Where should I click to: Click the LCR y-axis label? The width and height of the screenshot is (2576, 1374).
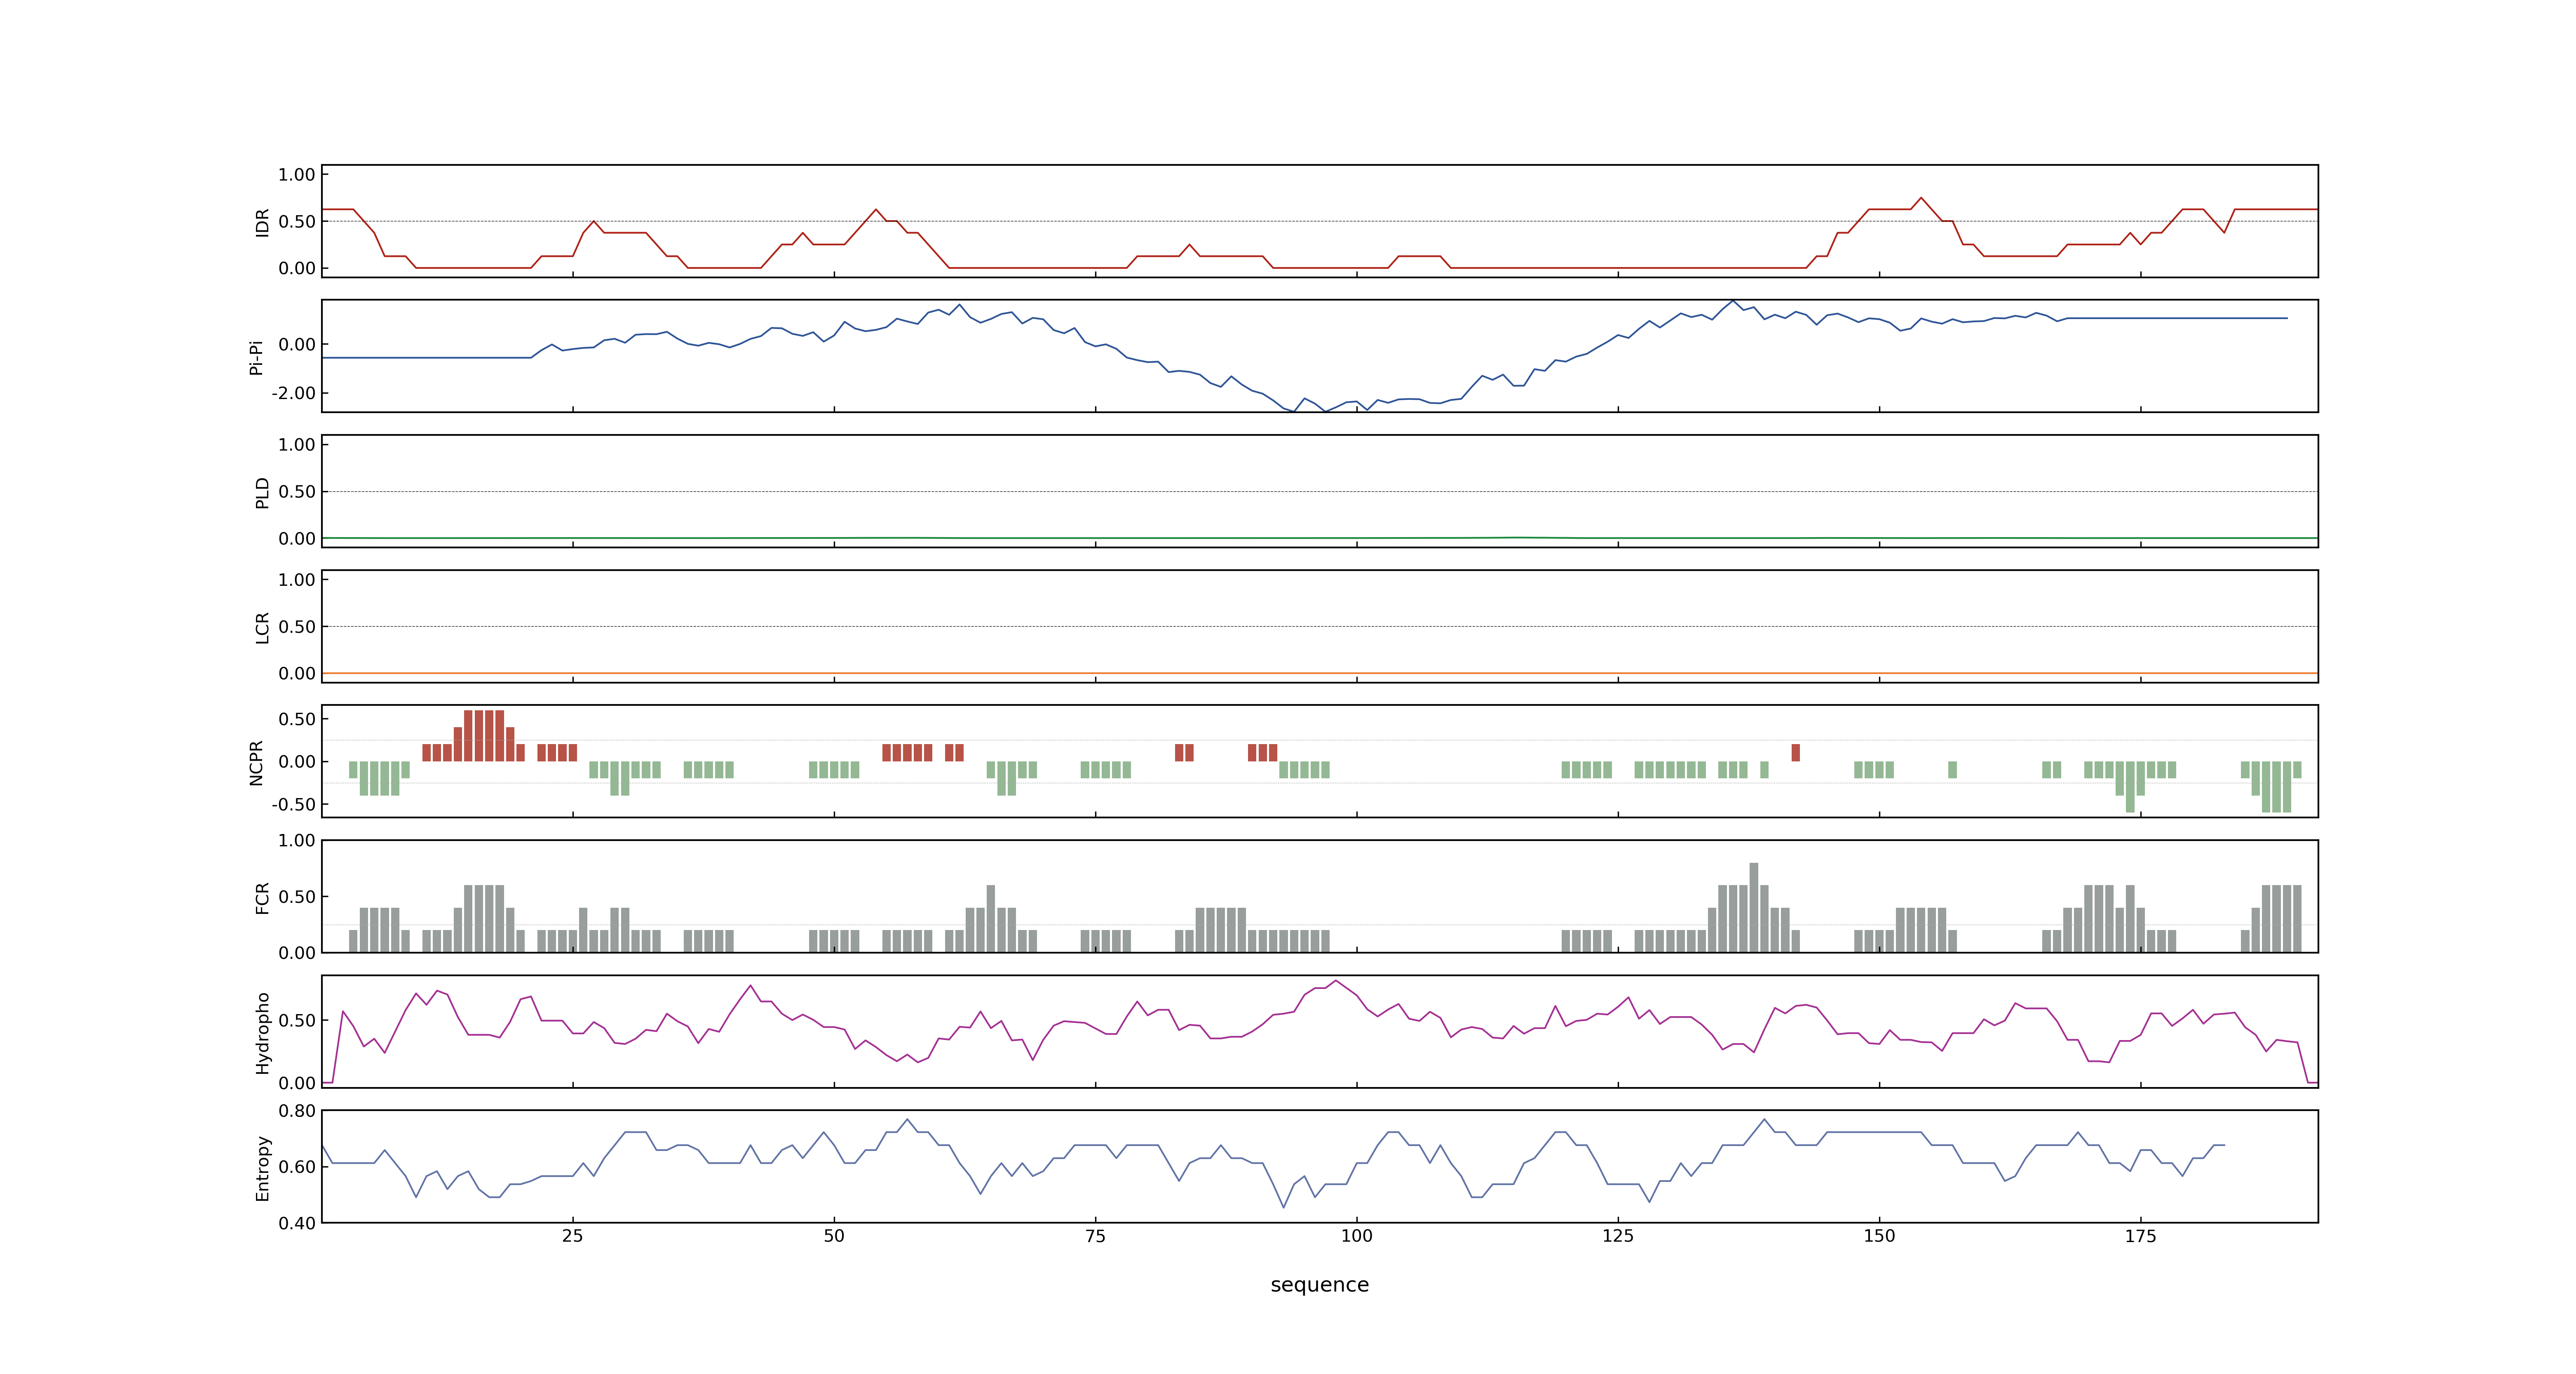click(262, 627)
